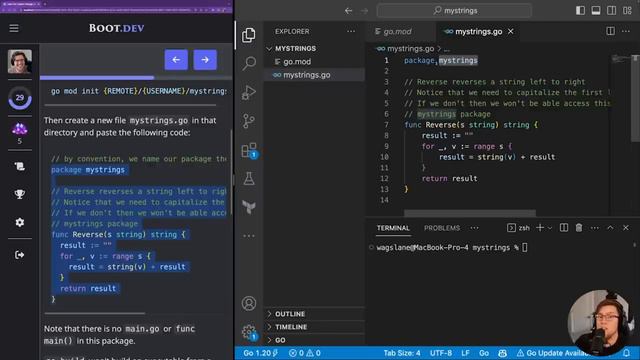
Task: Open errors and warnings status item
Action: coord(304,353)
